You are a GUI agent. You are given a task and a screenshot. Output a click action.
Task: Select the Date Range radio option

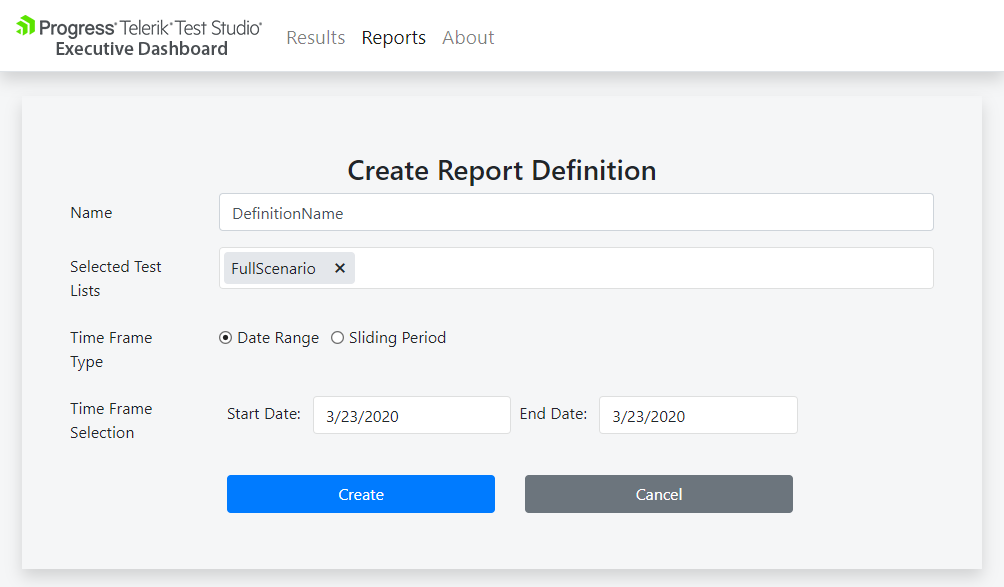point(225,337)
